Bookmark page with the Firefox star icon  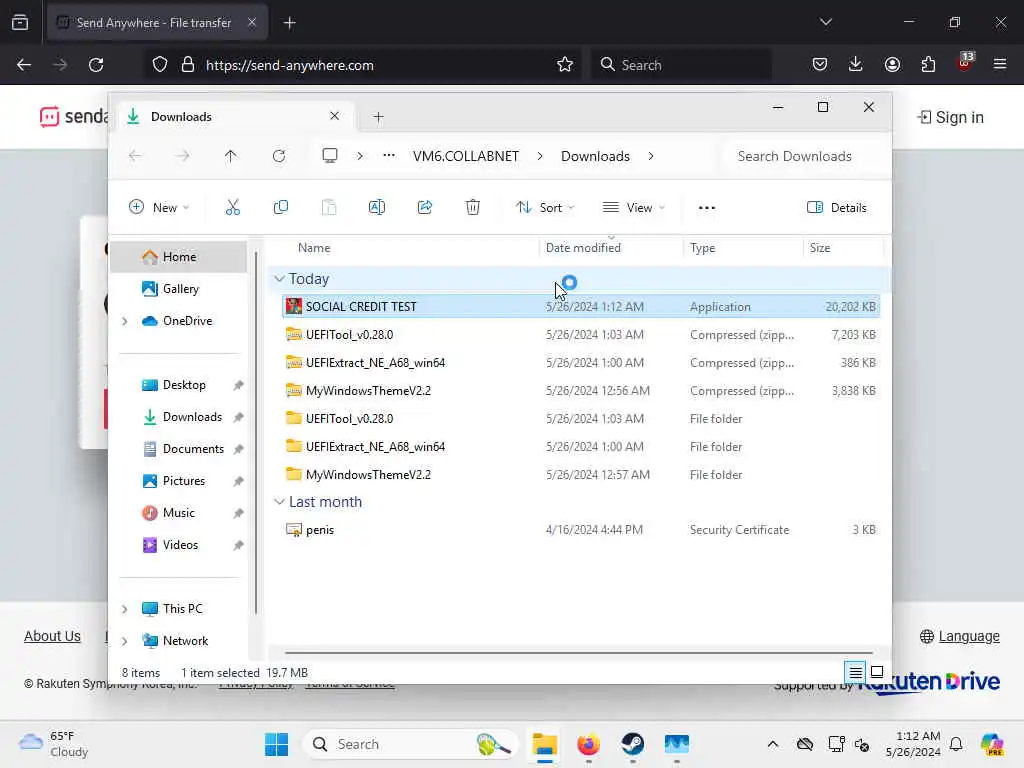[565, 65]
